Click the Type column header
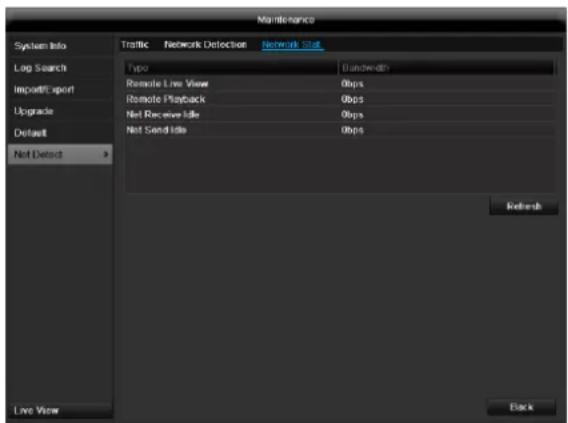 point(231,68)
